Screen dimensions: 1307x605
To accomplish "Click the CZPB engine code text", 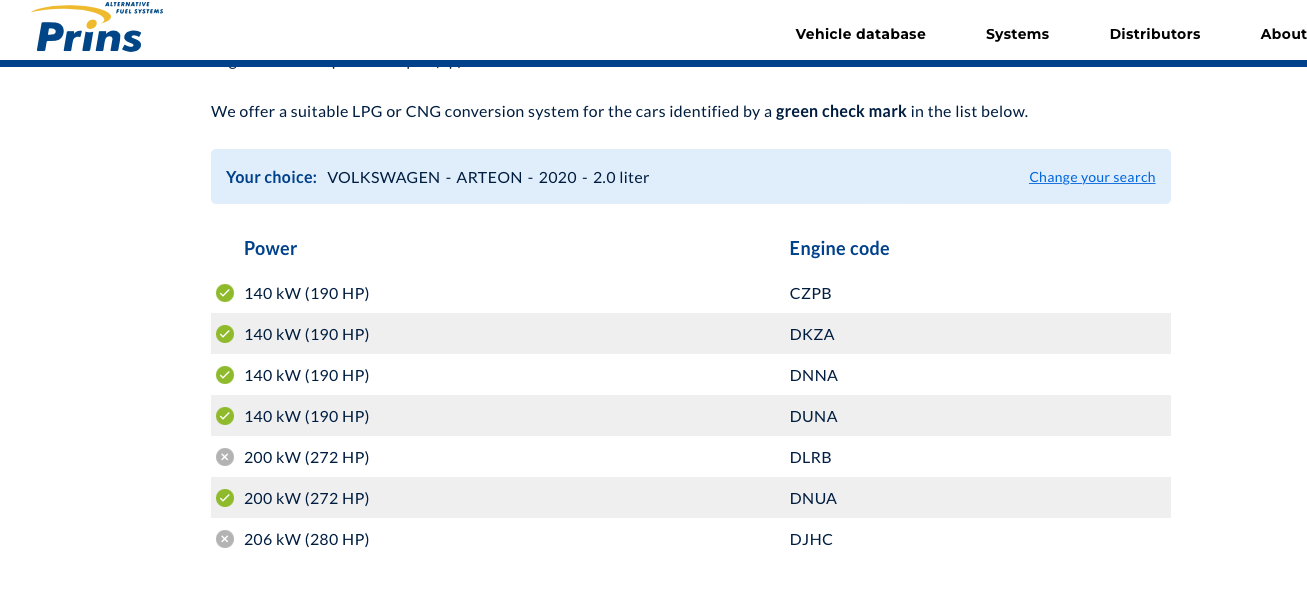I will point(810,293).
